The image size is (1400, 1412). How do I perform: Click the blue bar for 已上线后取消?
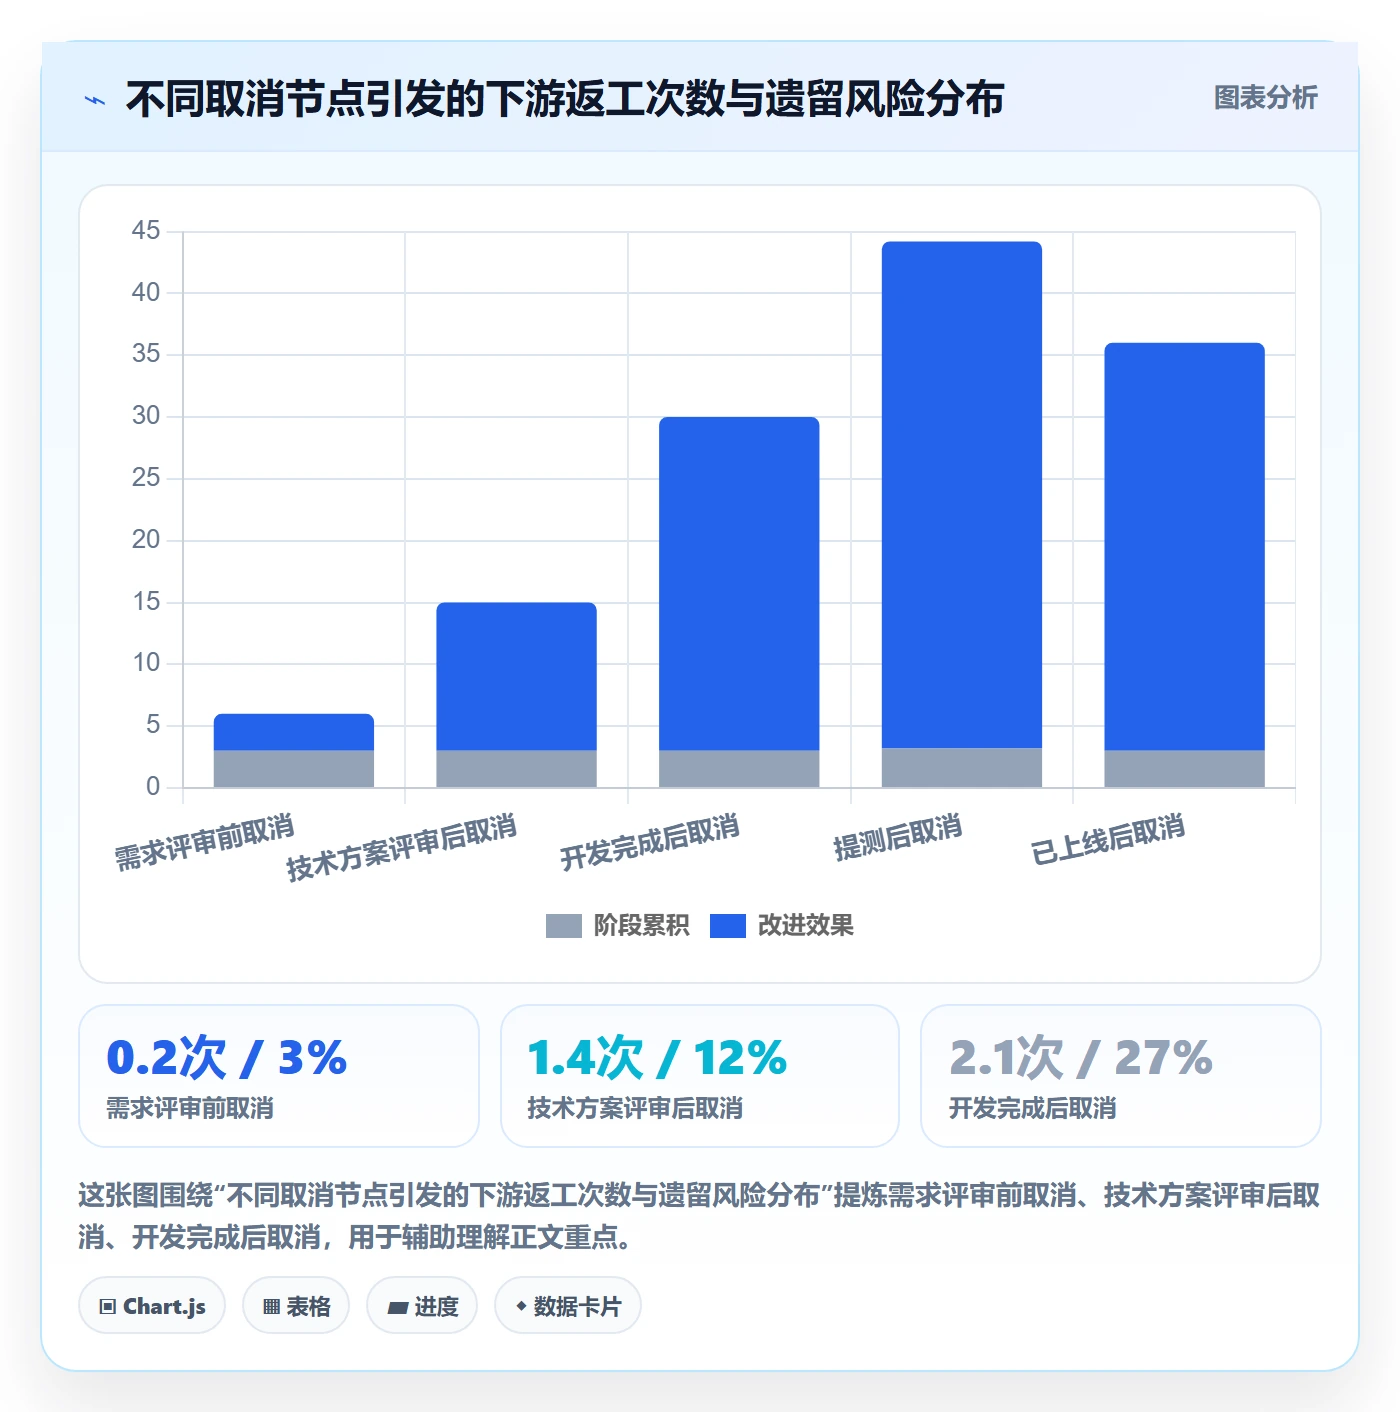[1185, 546]
